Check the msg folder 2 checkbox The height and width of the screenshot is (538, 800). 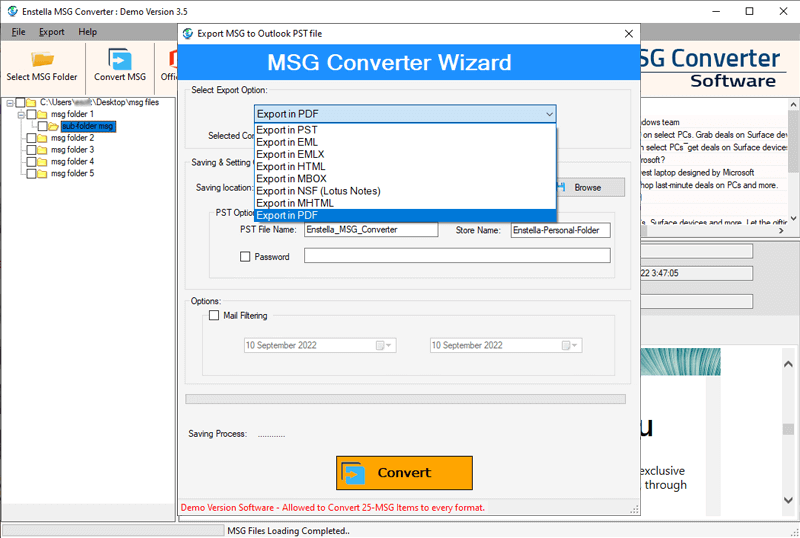pos(31,138)
